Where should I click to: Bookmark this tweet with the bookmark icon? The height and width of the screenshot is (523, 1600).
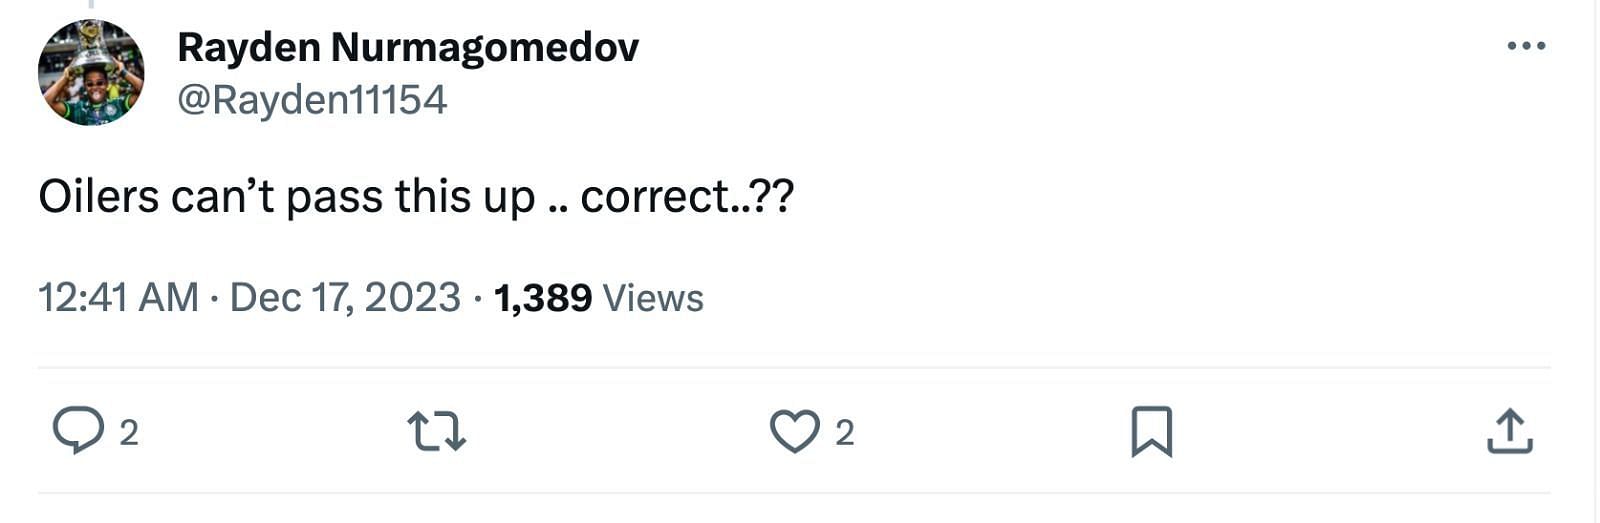click(1151, 431)
